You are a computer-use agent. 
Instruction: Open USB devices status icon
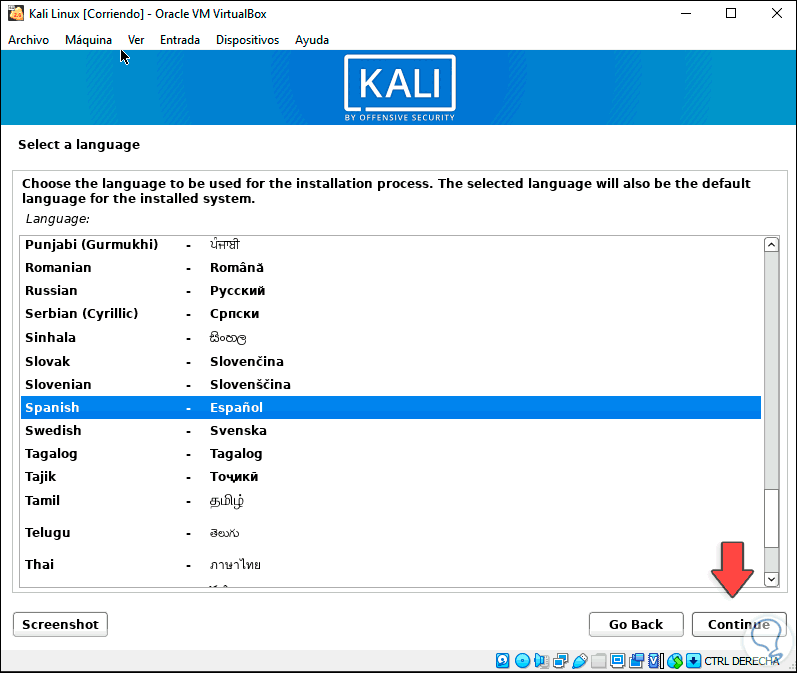(x=579, y=660)
